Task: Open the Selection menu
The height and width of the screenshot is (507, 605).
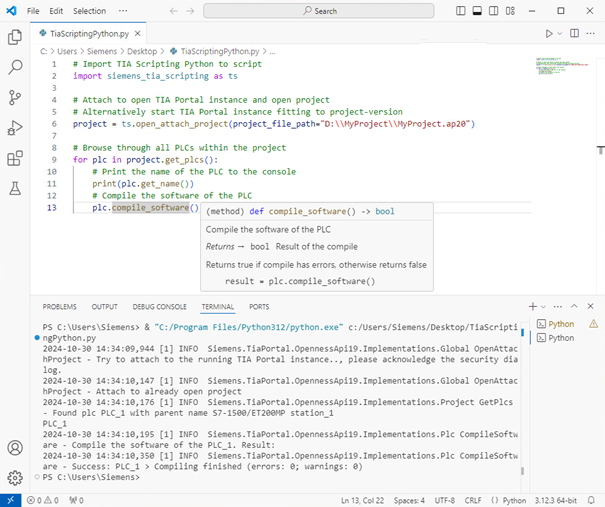Action: [x=90, y=11]
